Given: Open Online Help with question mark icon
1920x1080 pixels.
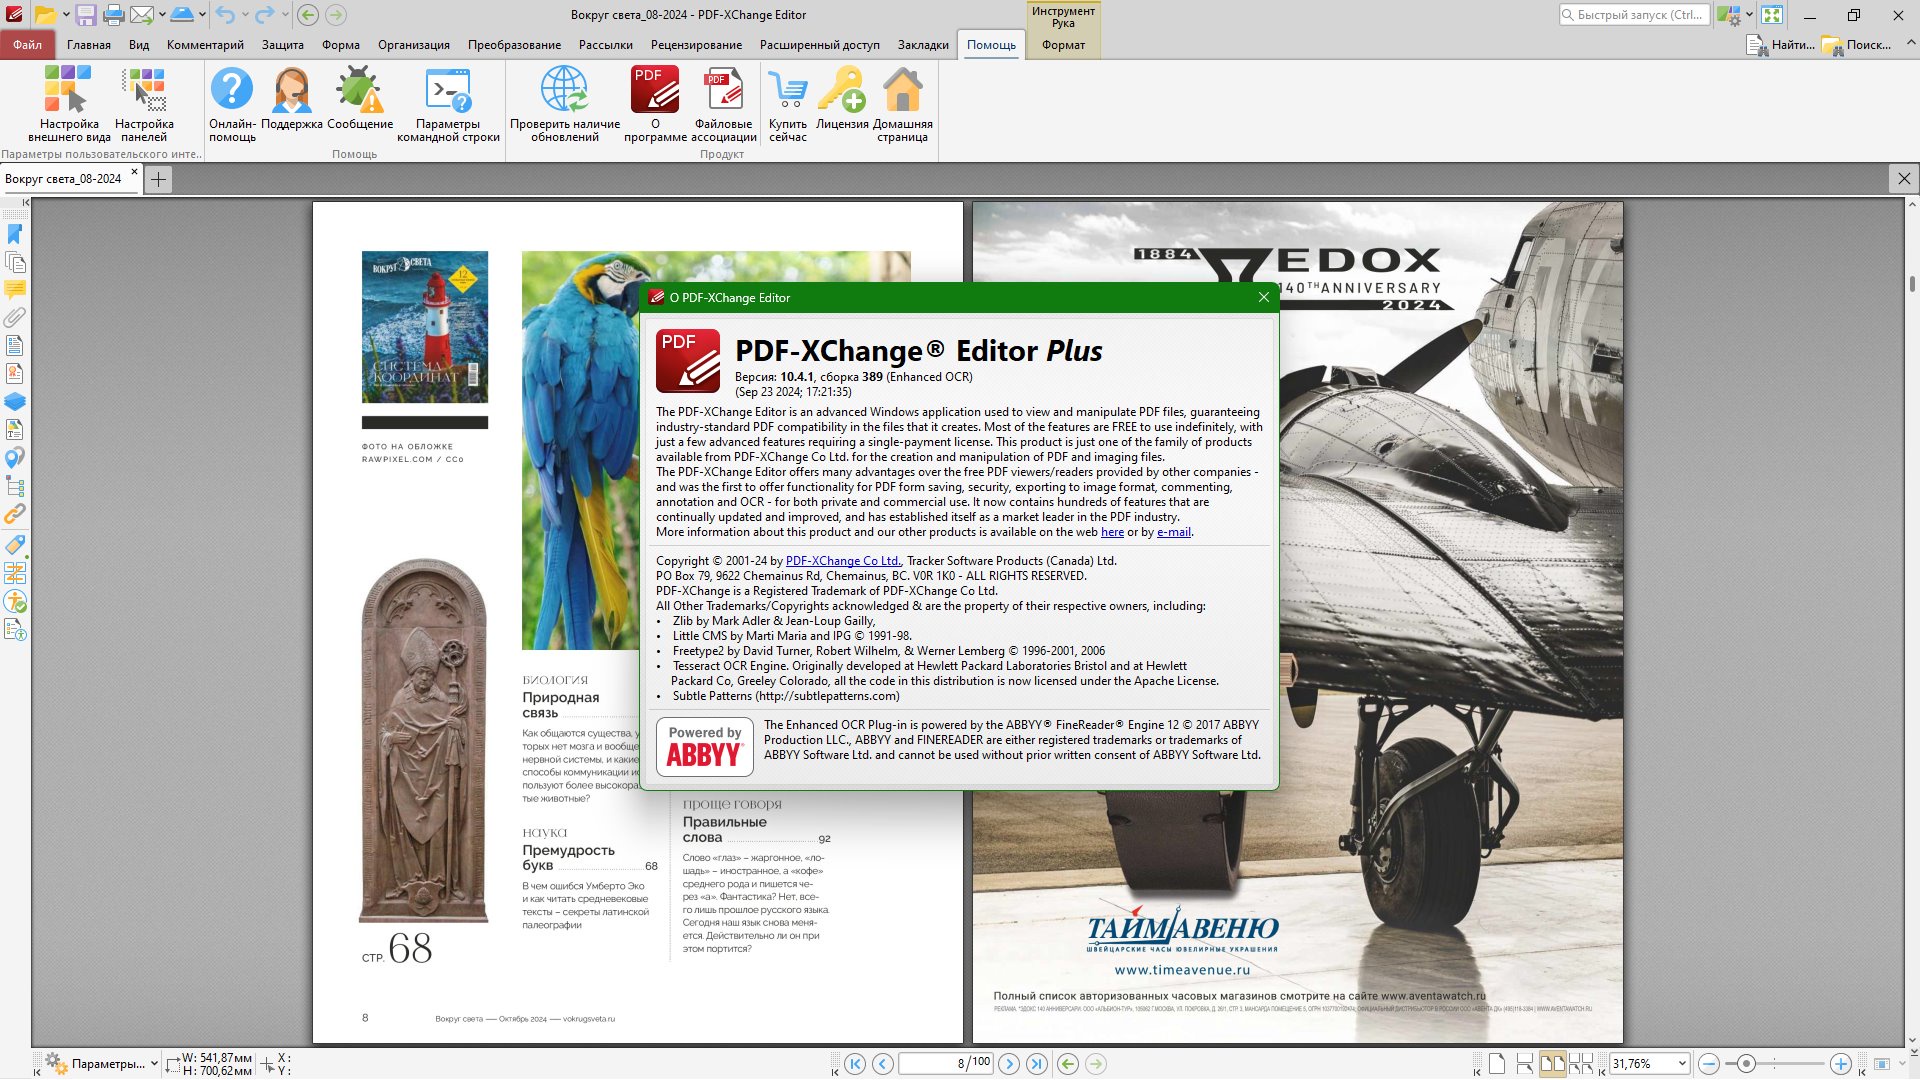Looking at the screenshot, I should 232,104.
